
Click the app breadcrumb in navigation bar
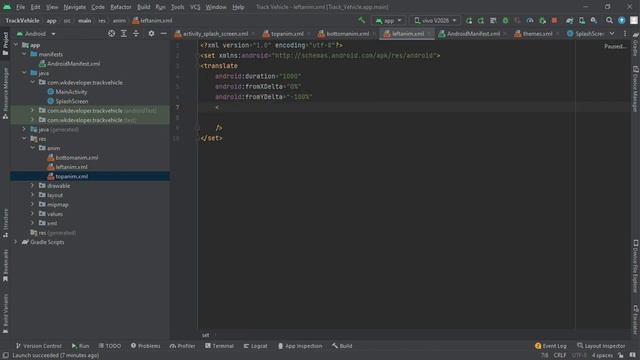(x=51, y=20)
